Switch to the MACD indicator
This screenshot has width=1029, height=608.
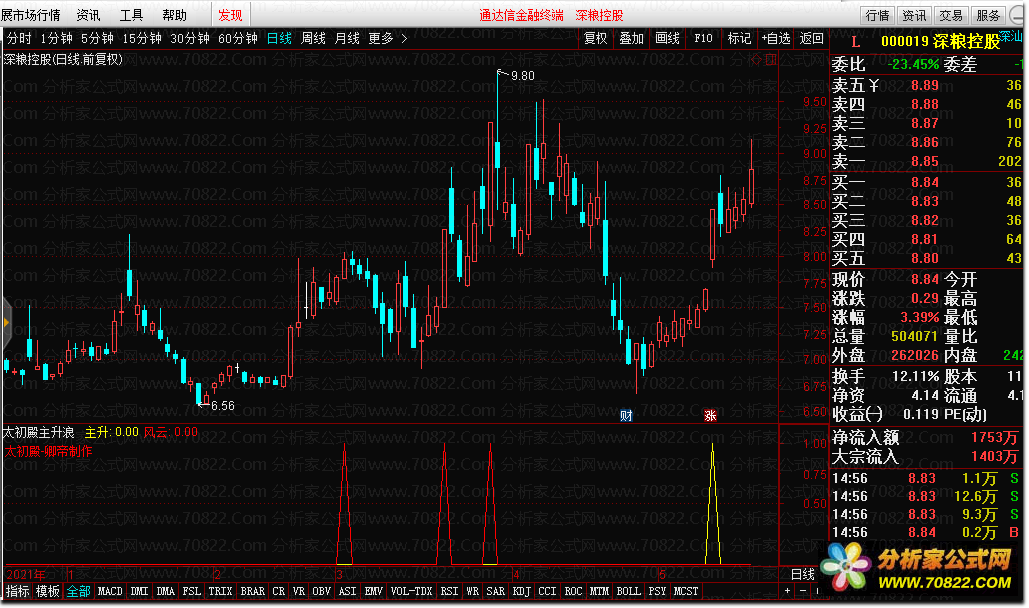pos(110,591)
